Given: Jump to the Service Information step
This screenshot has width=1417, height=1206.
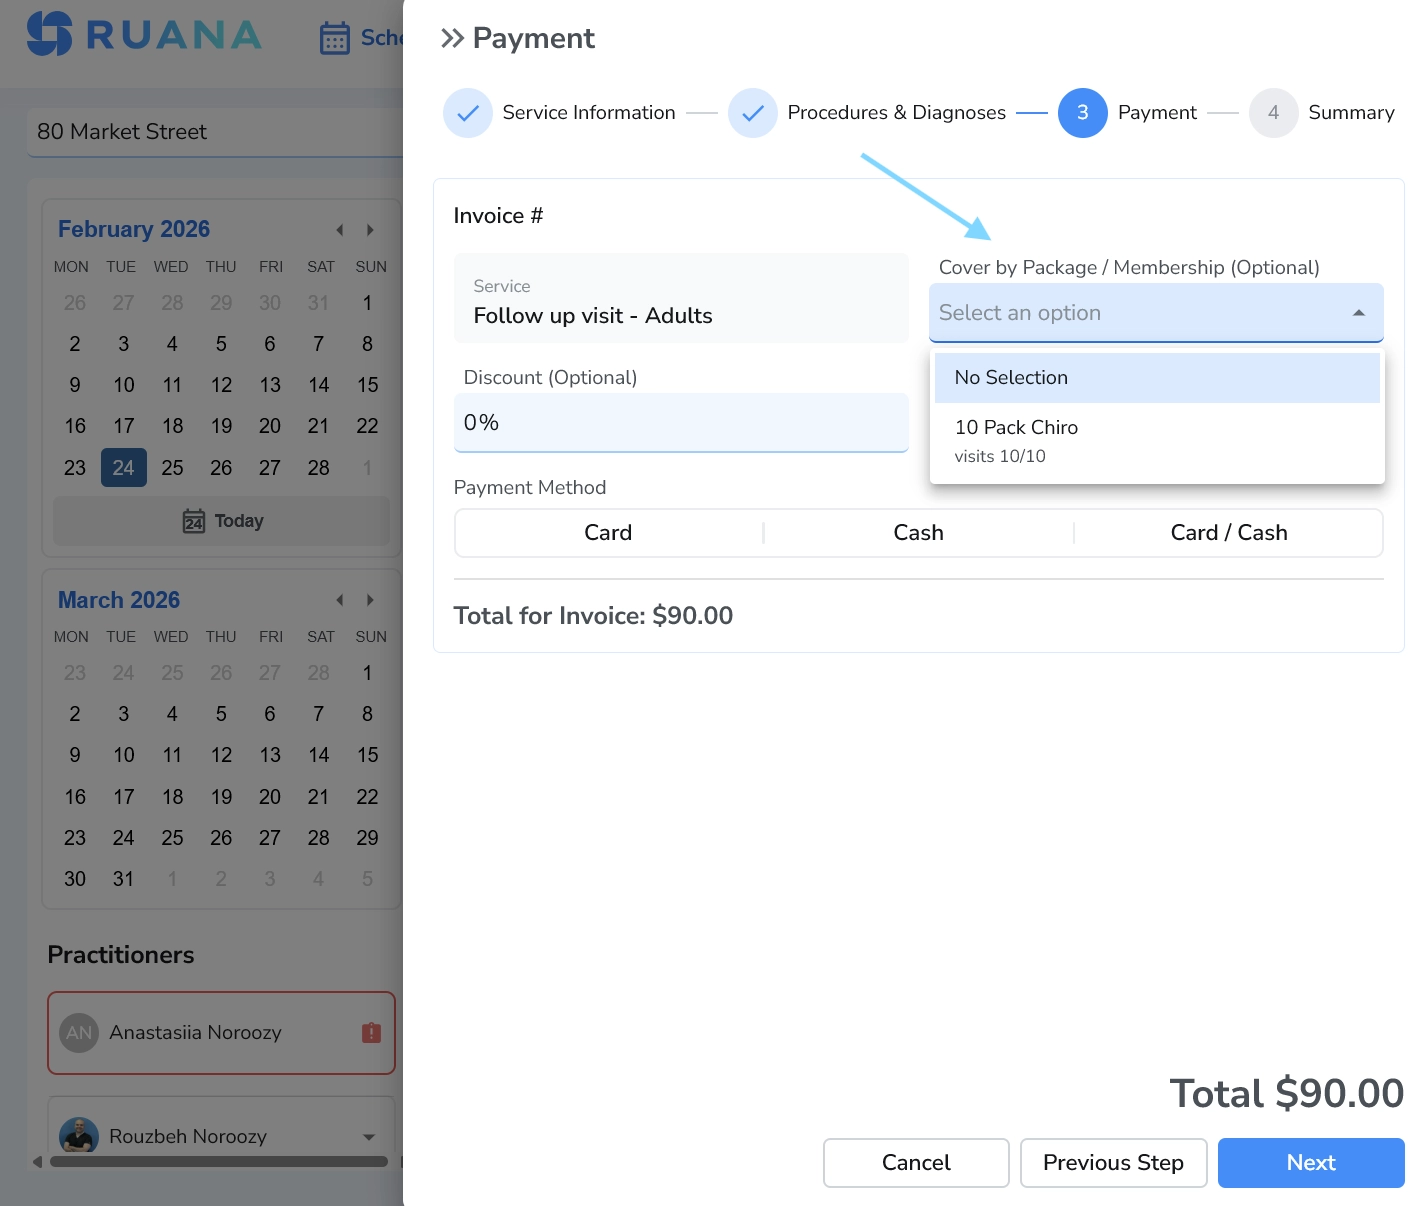Looking at the screenshot, I should [x=468, y=113].
